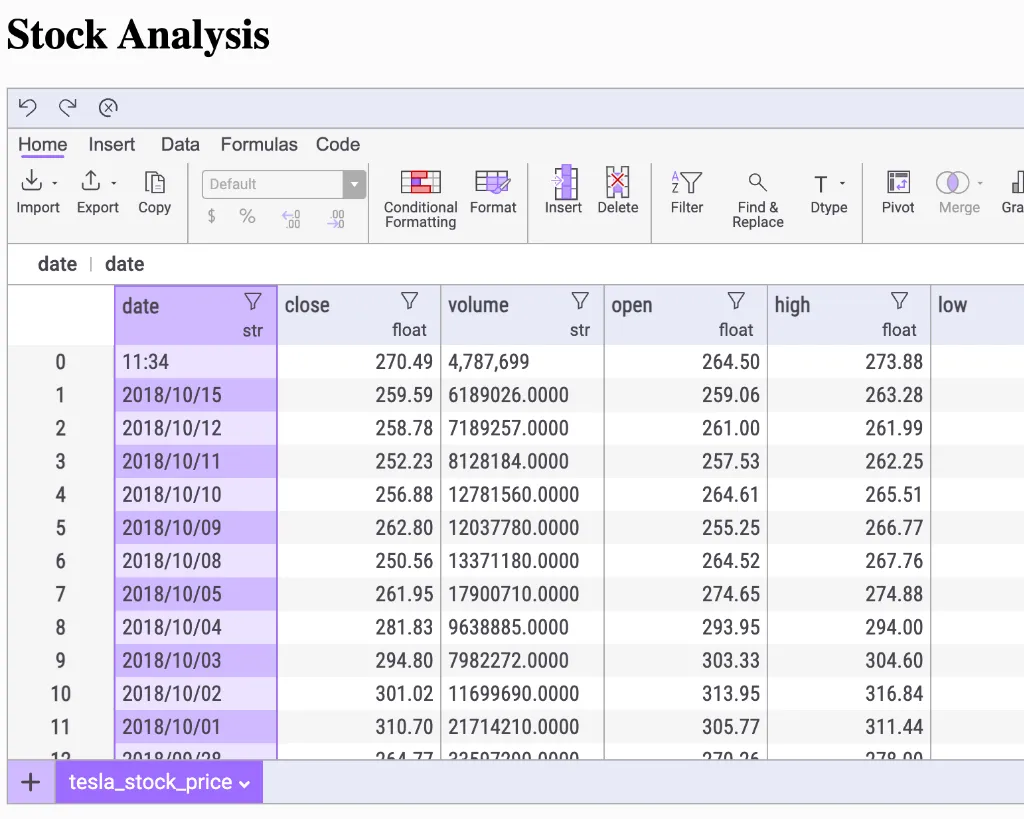
Task: Toggle filter on the date column
Action: click(x=253, y=301)
